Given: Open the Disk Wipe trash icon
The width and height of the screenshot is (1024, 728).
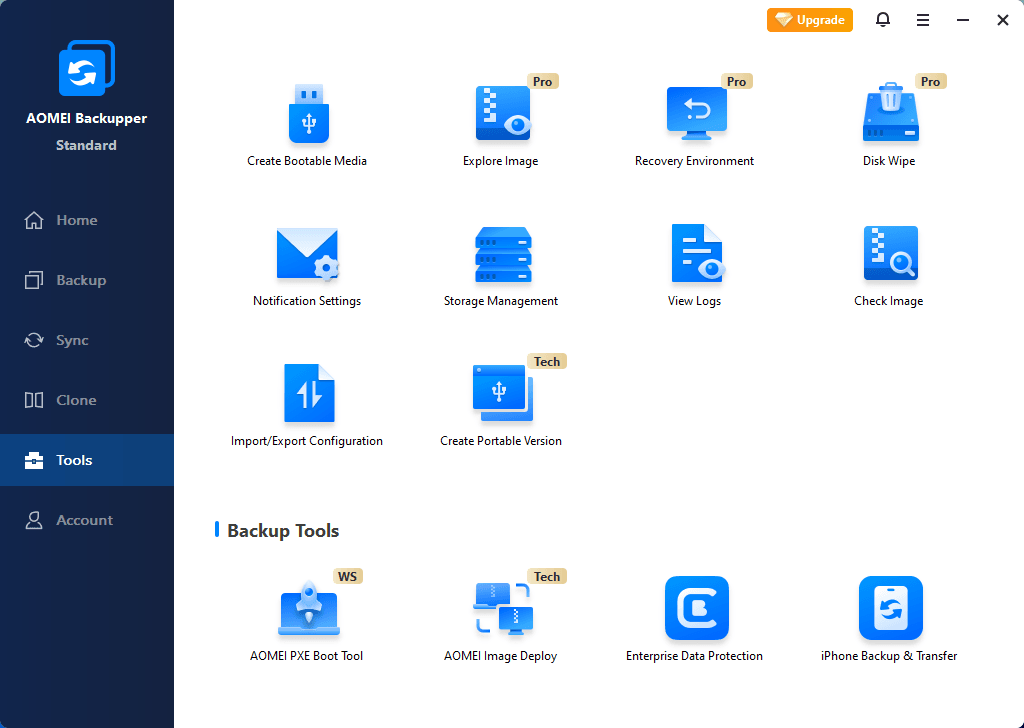Looking at the screenshot, I should coord(891,112).
